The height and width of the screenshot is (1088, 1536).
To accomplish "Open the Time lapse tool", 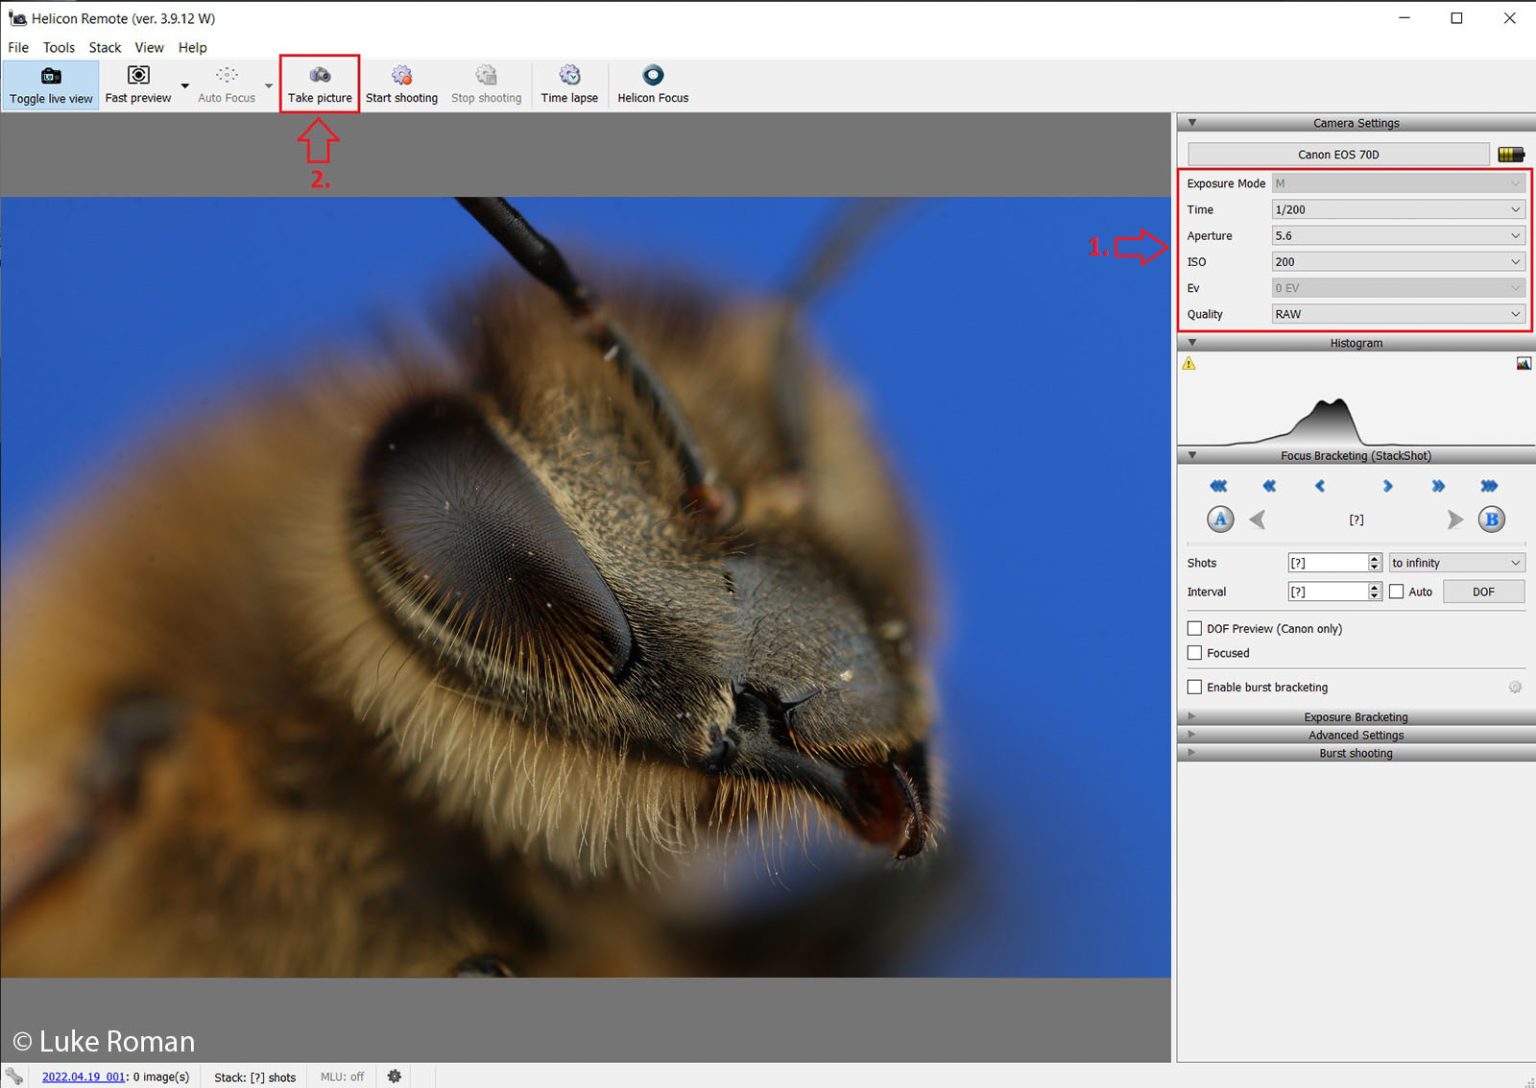I will coord(569,85).
